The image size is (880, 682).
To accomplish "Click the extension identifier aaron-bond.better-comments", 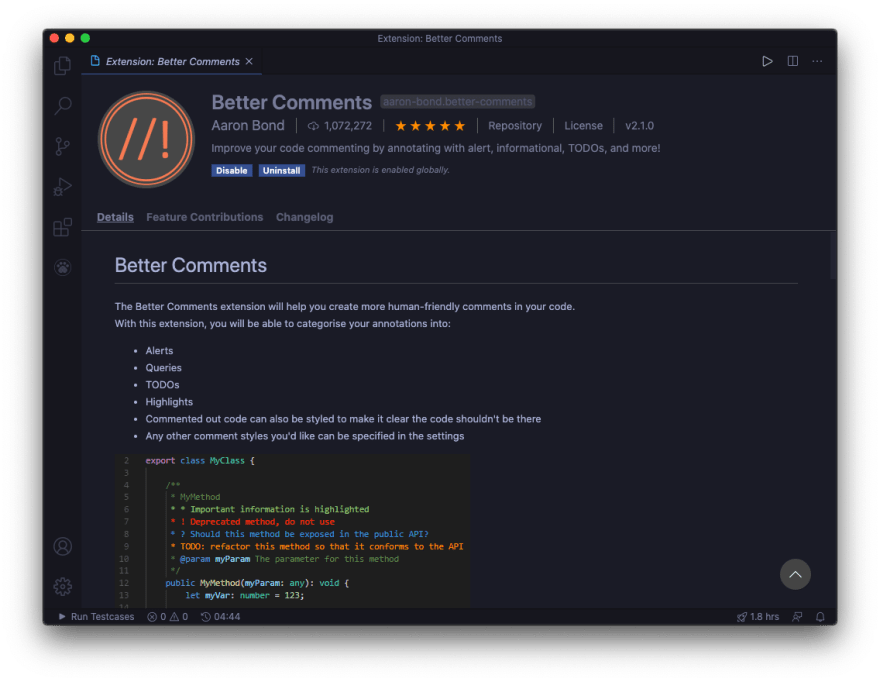I will (x=457, y=102).
